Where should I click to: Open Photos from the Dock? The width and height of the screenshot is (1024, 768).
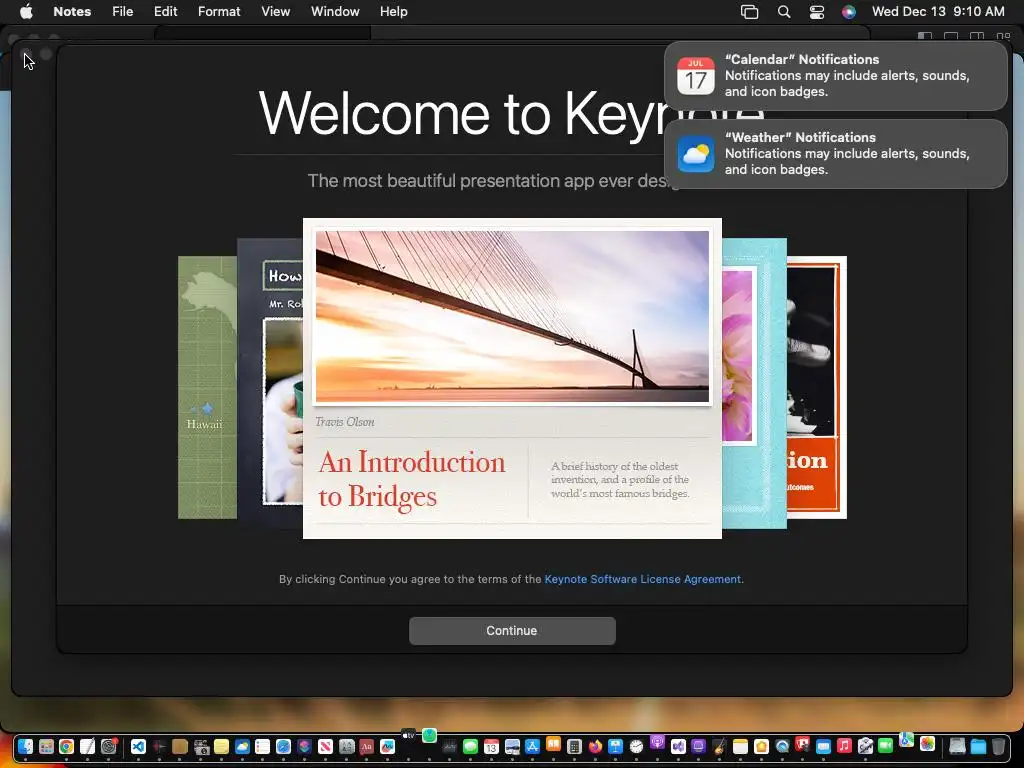[x=927, y=743]
